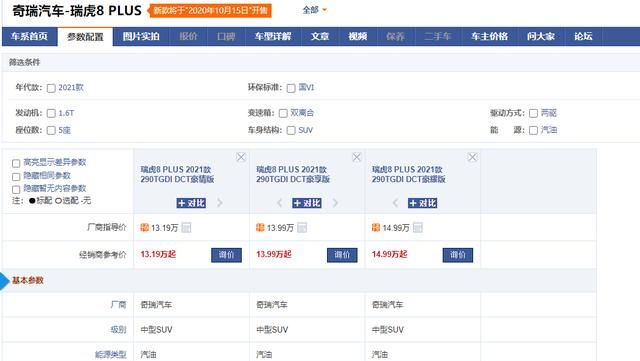The width and height of the screenshot is (640, 361).
Task: Click the 13.19万起 dealer price
Action: (x=158, y=254)
